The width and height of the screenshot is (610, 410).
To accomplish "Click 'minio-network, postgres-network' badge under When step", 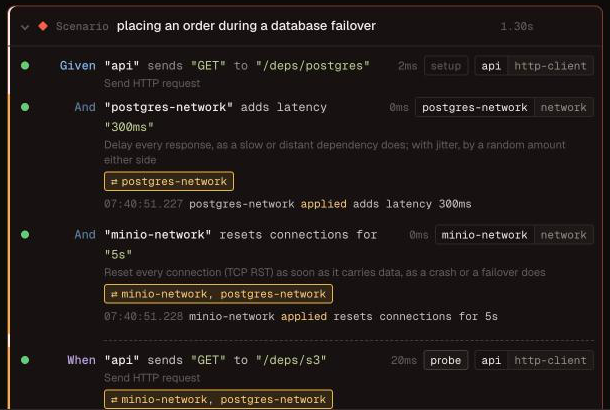I will click(x=218, y=399).
